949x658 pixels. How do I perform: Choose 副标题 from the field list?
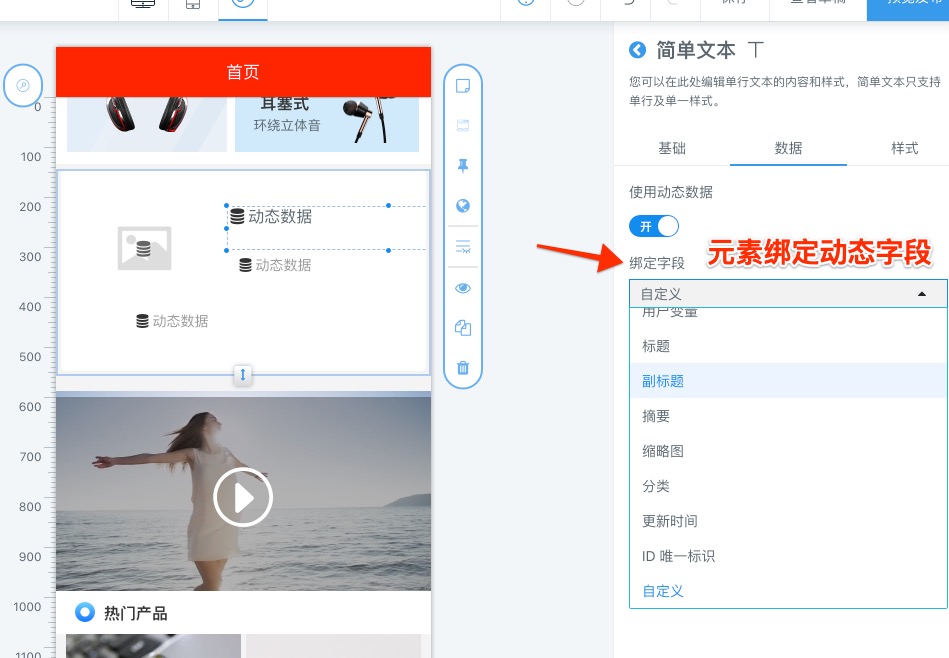click(x=789, y=381)
